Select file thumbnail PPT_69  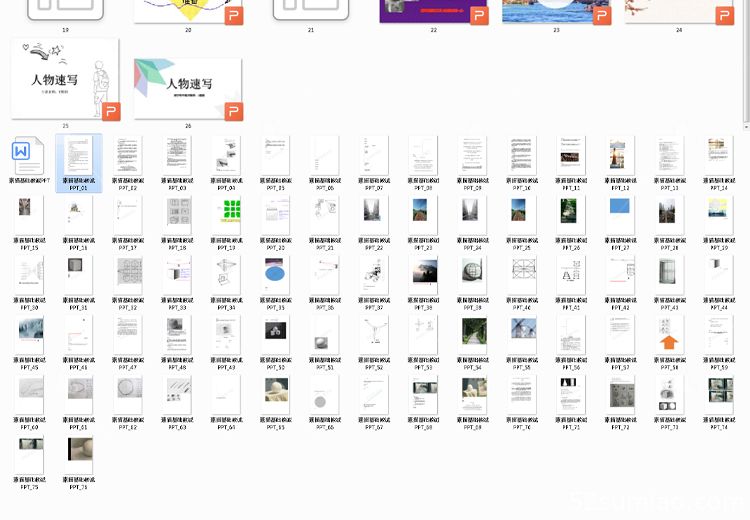[x=473, y=395]
